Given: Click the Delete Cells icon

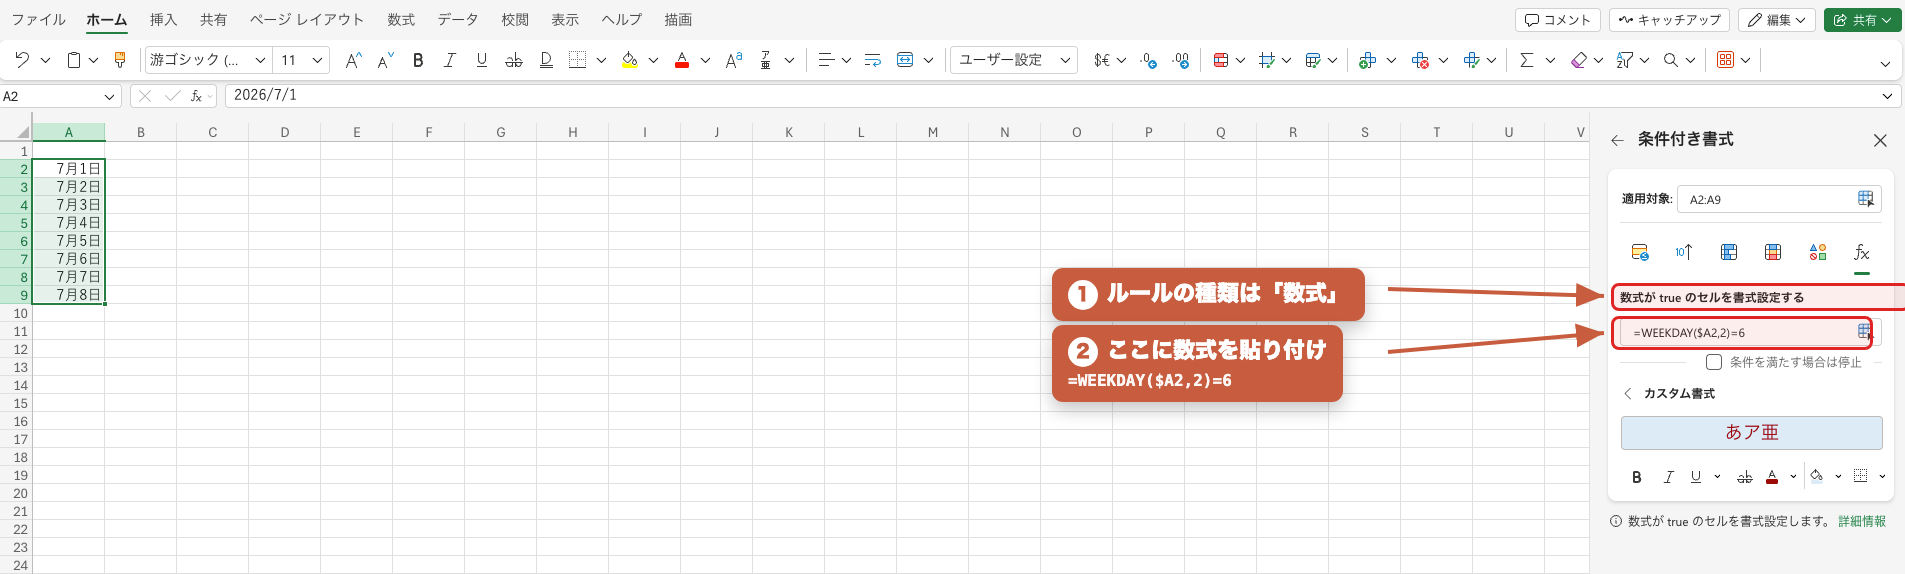Looking at the screenshot, I should point(1420,60).
